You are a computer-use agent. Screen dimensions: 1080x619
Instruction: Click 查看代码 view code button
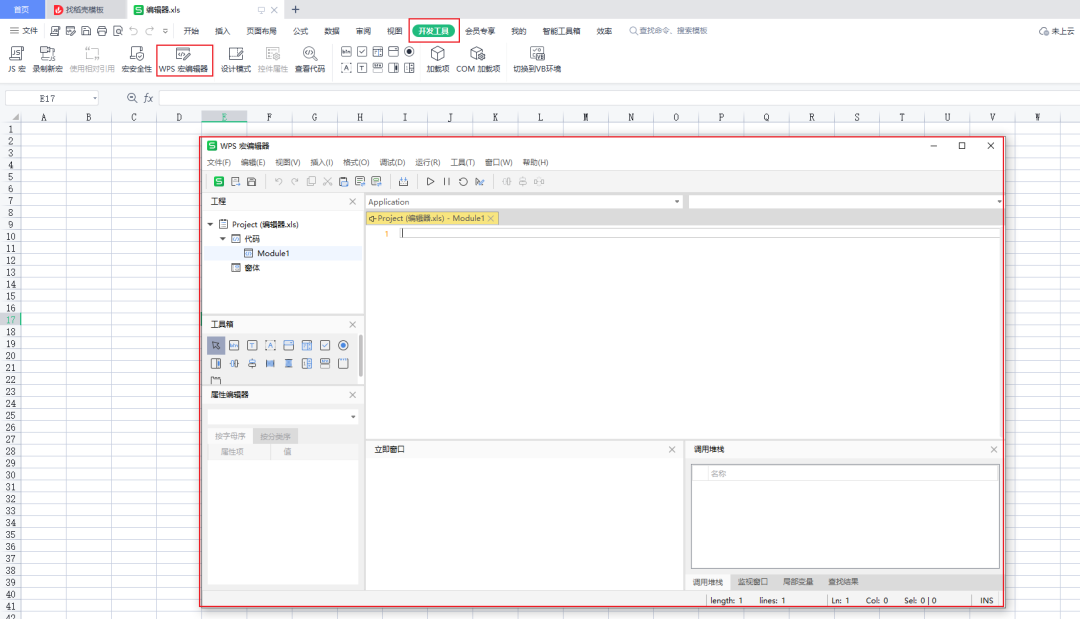310,59
